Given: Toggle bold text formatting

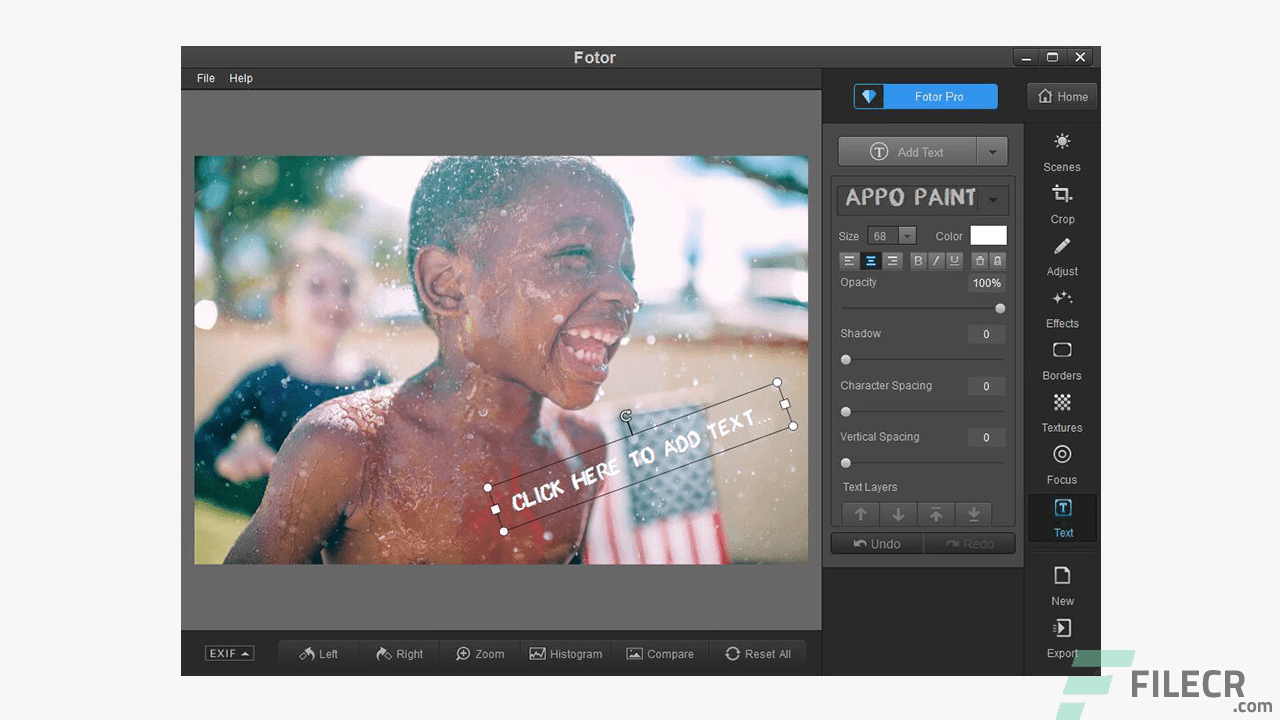Looking at the screenshot, I should pos(918,260).
